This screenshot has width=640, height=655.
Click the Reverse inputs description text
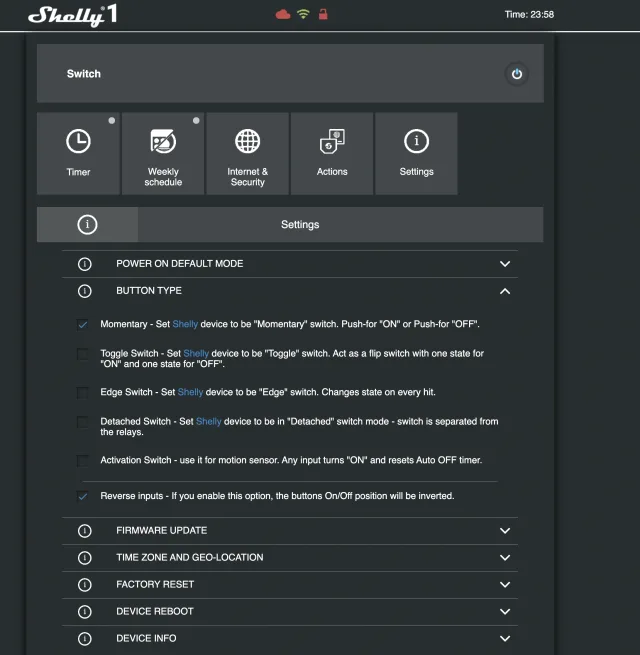pyautogui.click(x=277, y=496)
